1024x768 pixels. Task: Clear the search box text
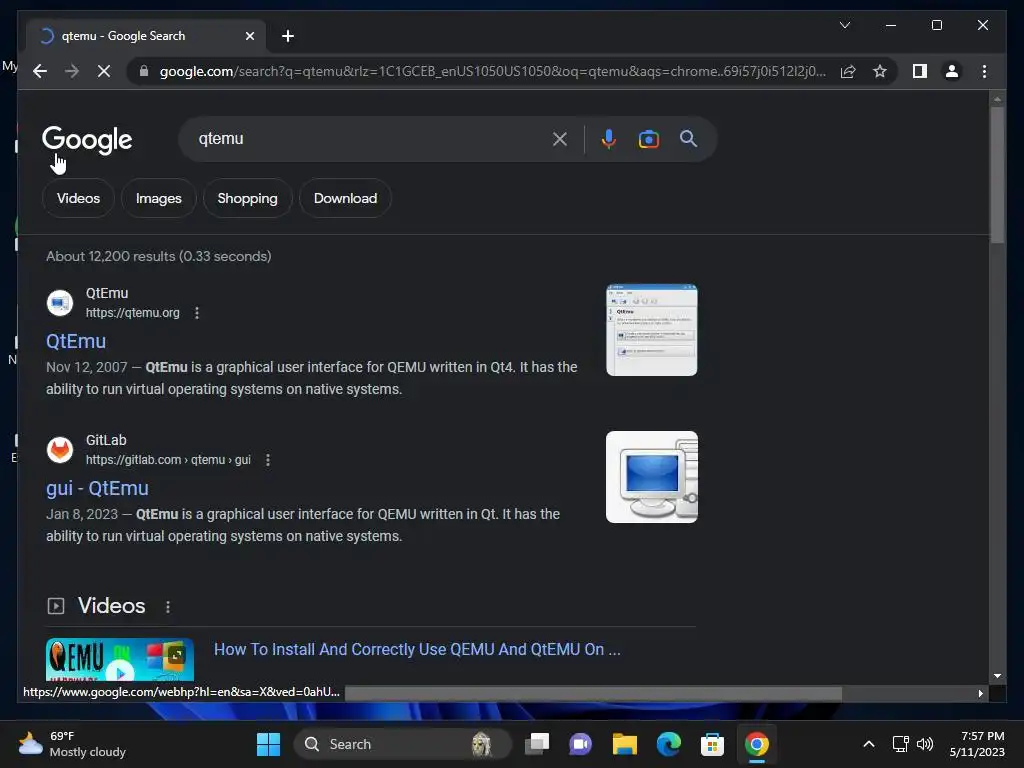point(560,138)
